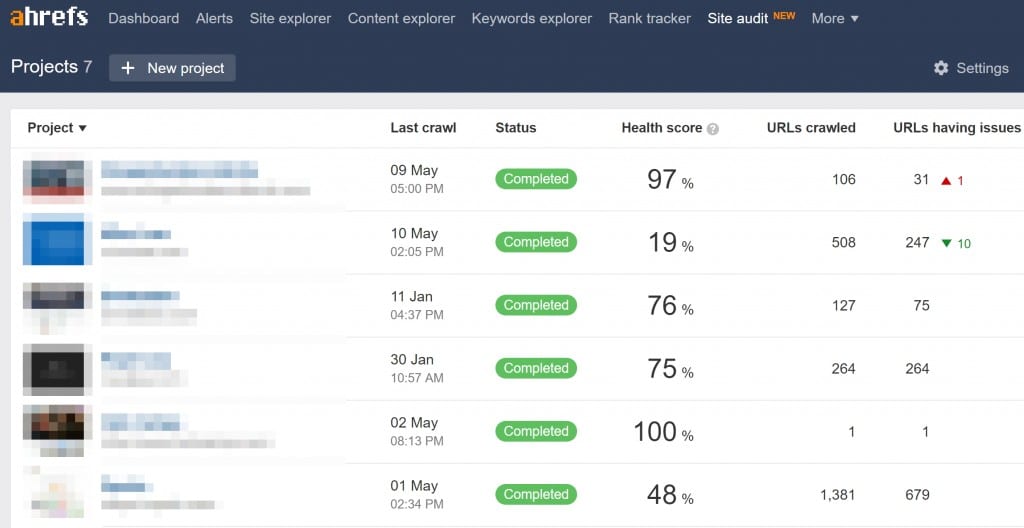The image size is (1024, 528).
Task: Click the 75 % health score
Action: tap(670, 369)
